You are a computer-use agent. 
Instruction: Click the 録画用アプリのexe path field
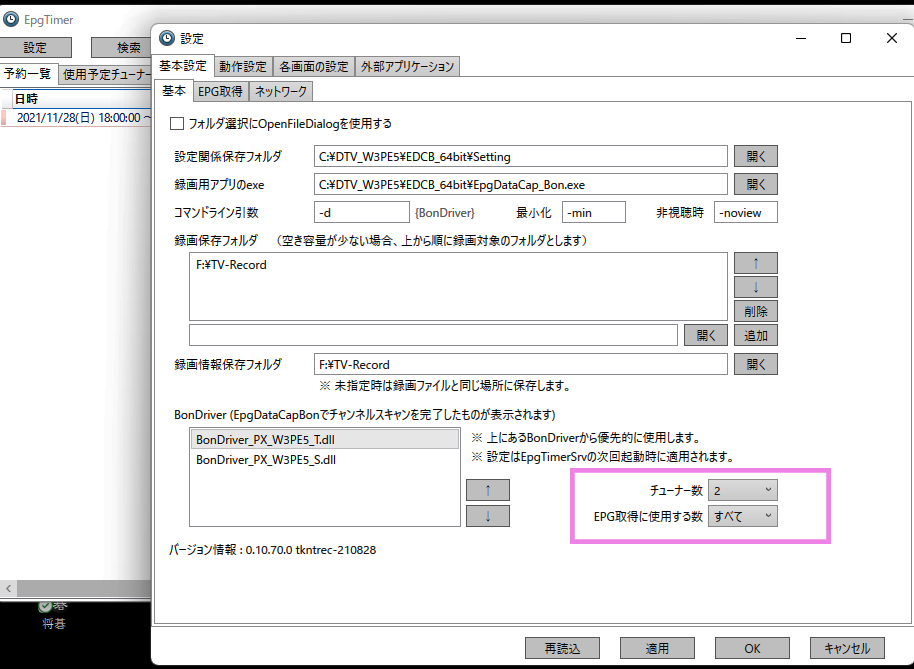[521, 184]
